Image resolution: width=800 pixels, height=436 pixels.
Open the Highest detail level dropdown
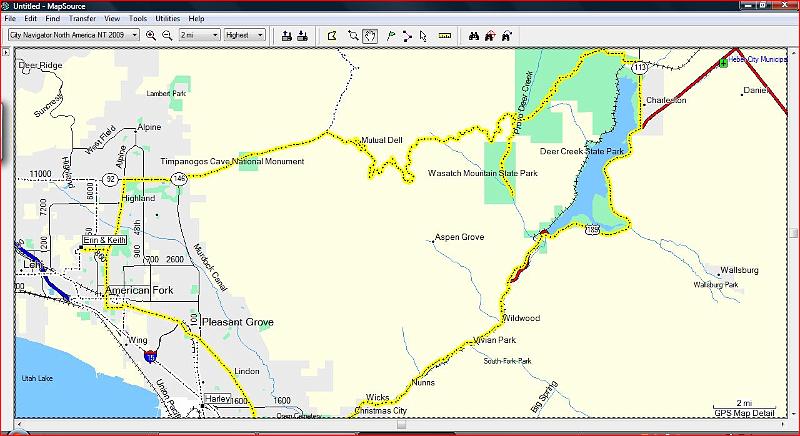coord(245,35)
